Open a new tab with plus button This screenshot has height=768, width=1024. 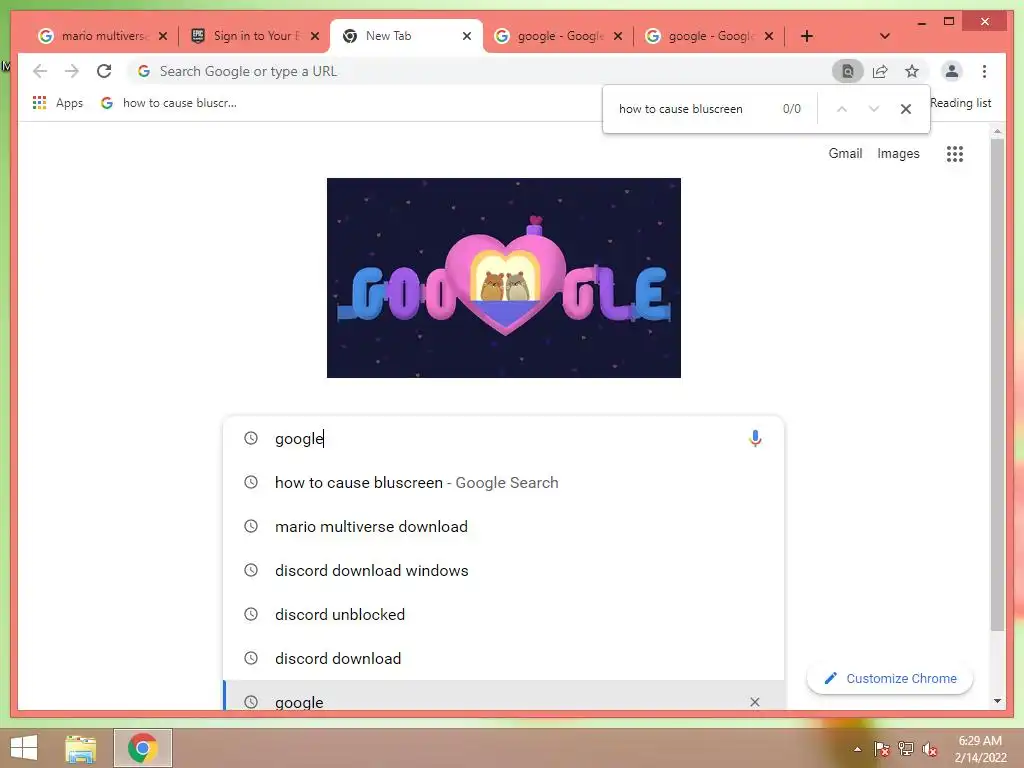click(x=807, y=36)
